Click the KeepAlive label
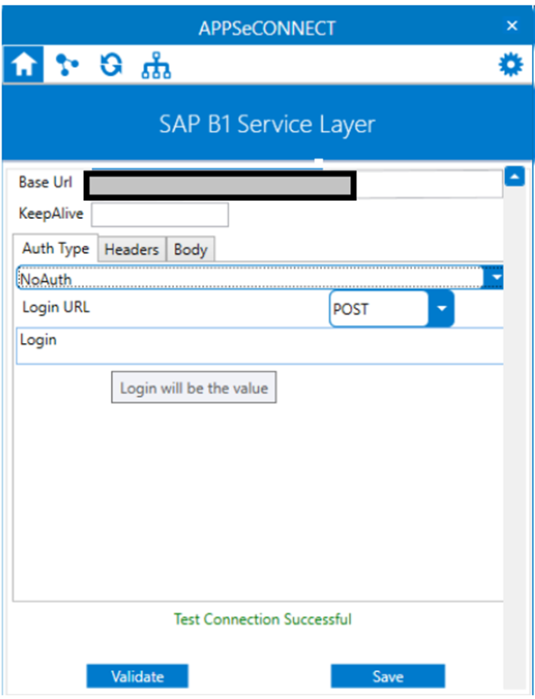This screenshot has width=535, height=699. click(51, 214)
